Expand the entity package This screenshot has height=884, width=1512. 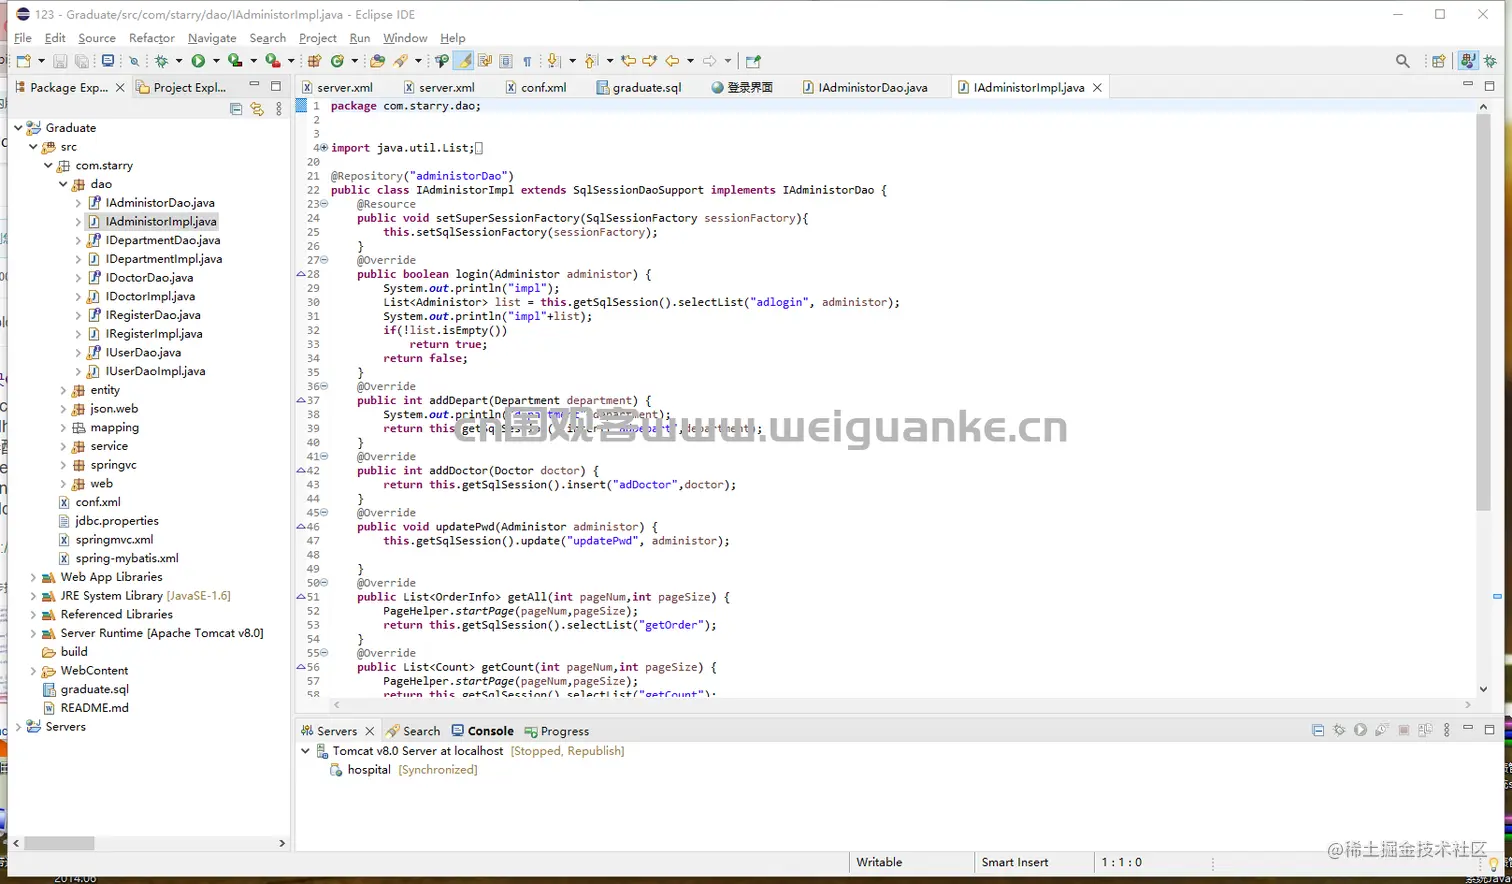coord(63,390)
